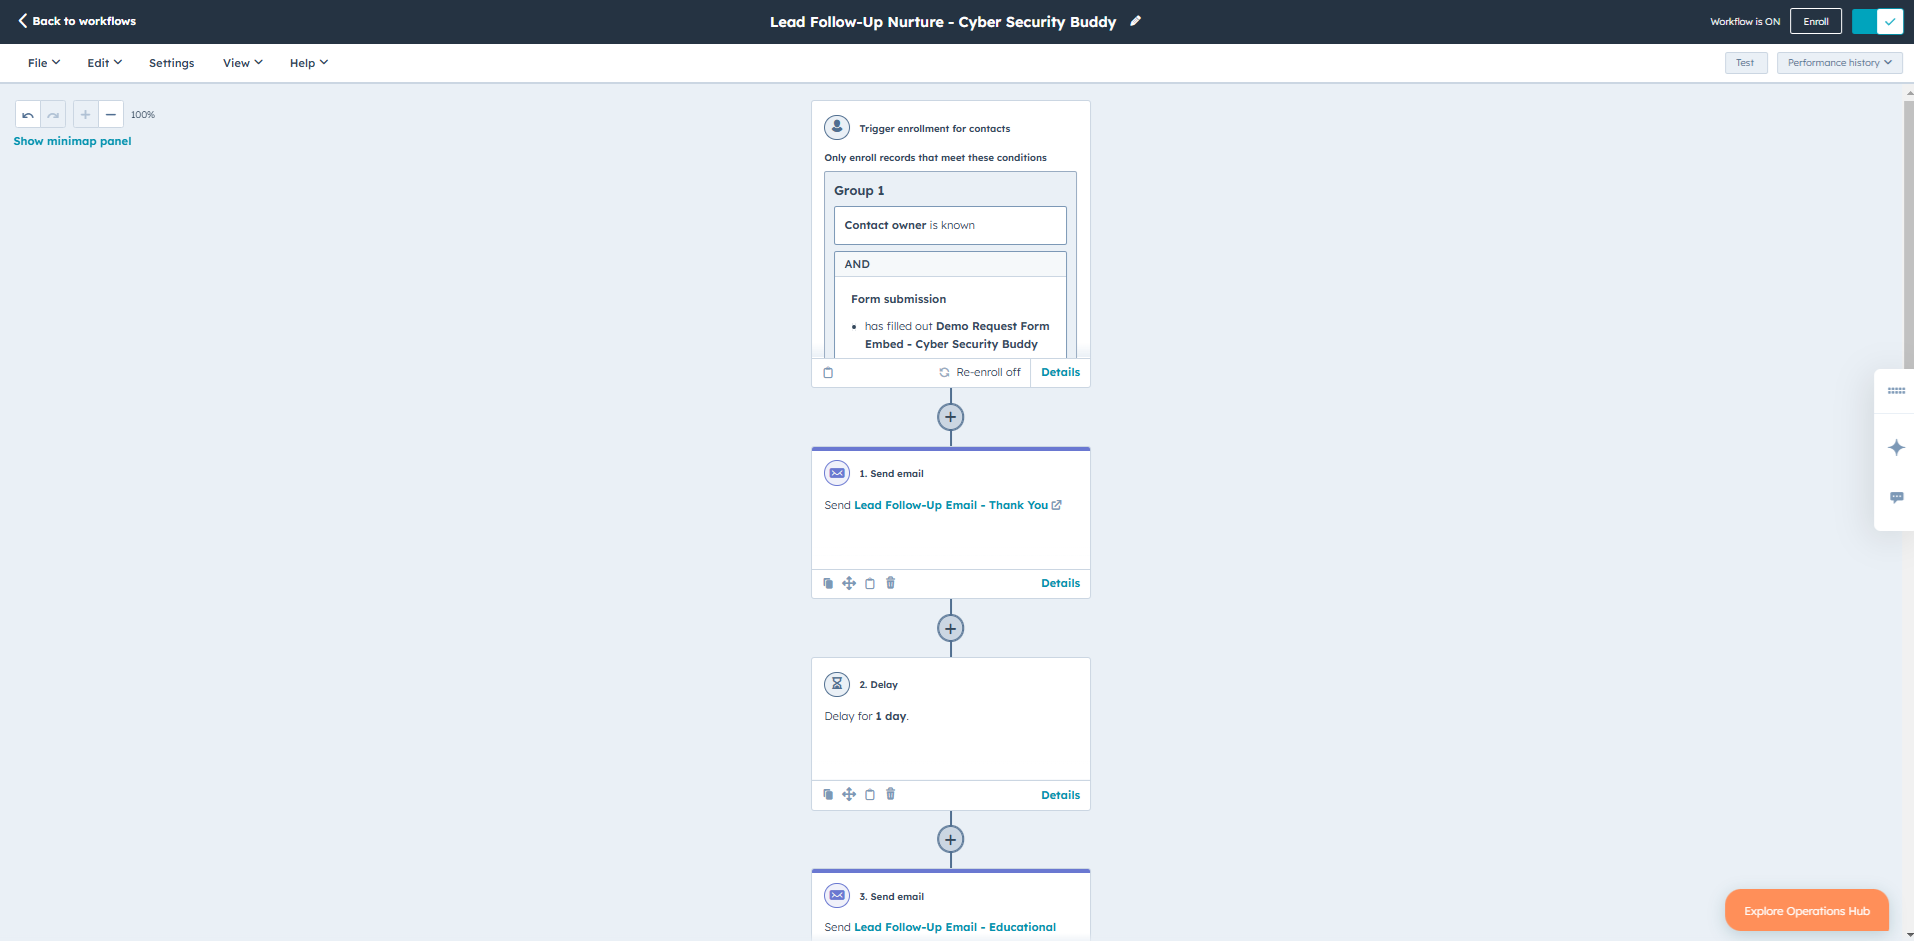Open the grid panel icon on right sidebar

1896,391
